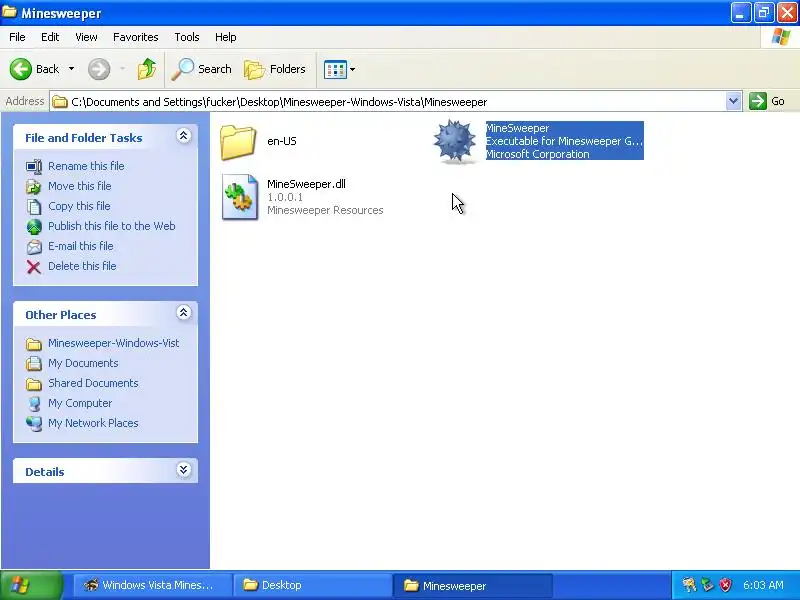800x600 pixels.
Task: Click E-mail this file
Action: 81,246
